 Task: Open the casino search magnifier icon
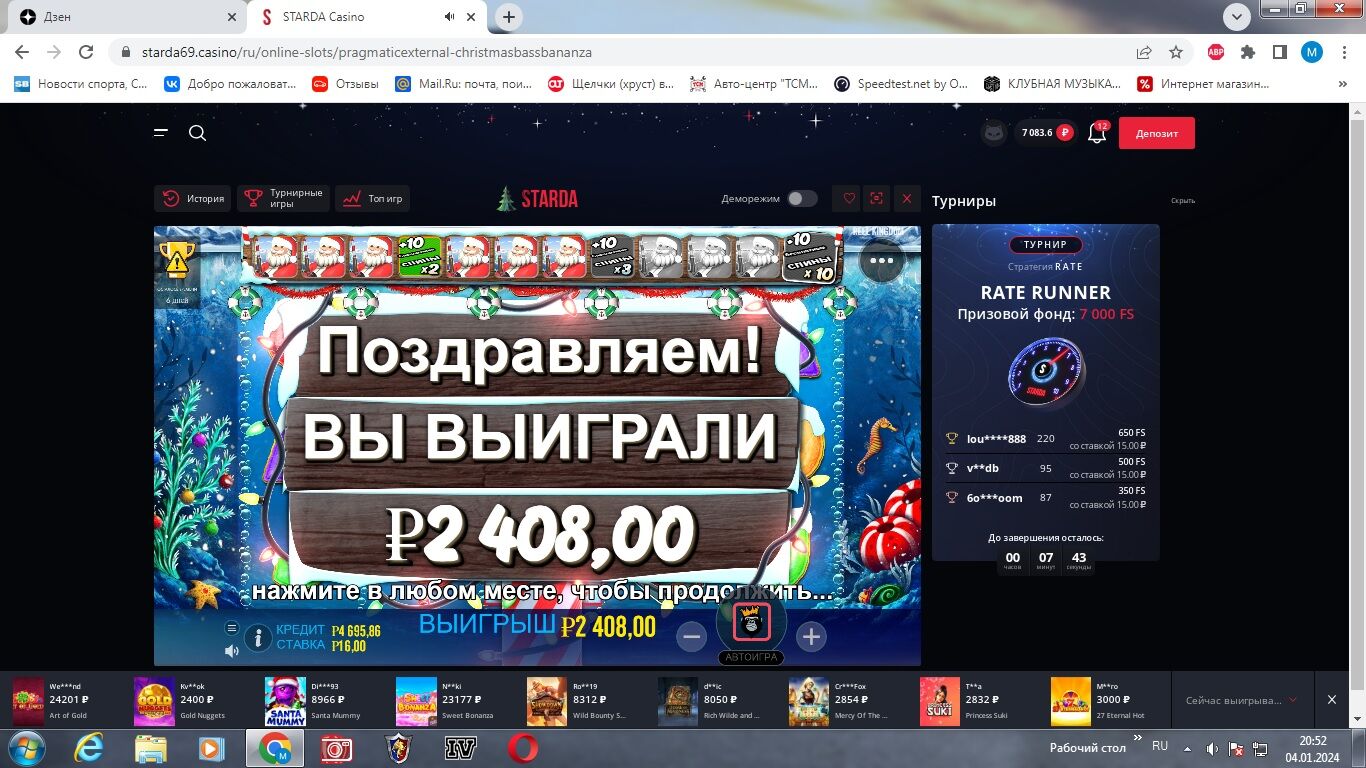[x=197, y=133]
